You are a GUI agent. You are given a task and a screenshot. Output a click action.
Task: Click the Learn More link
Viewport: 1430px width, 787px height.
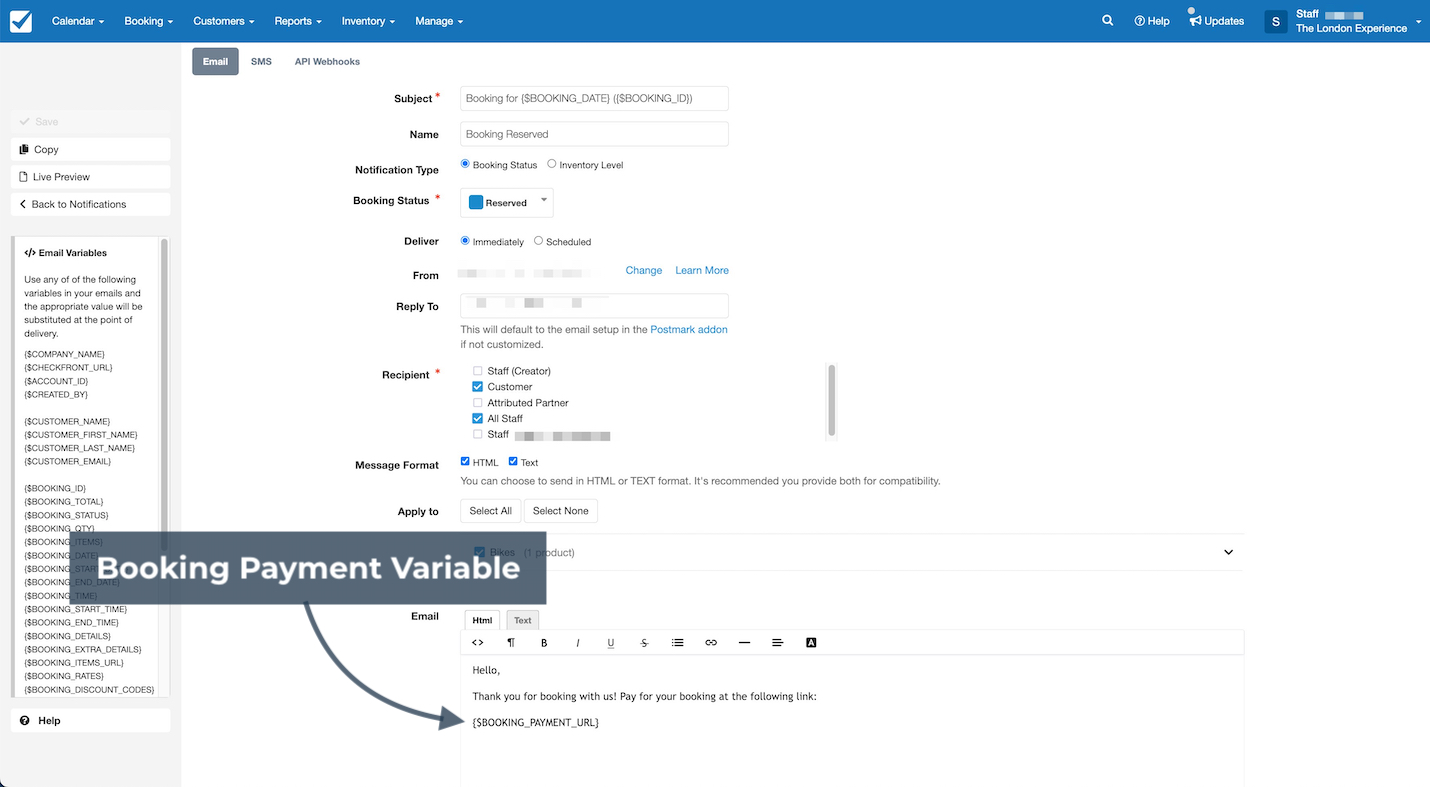pos(702,270)
